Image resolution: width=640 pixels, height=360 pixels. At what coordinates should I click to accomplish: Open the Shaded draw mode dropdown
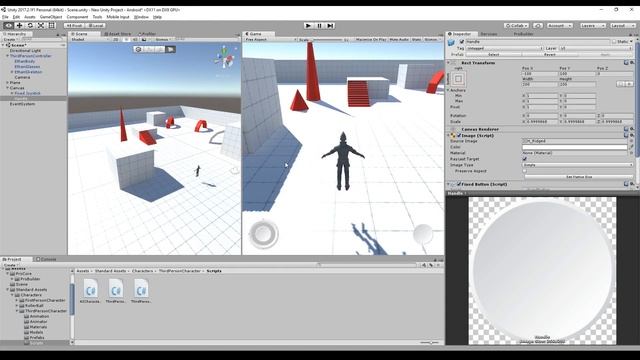tap(89, 40)
